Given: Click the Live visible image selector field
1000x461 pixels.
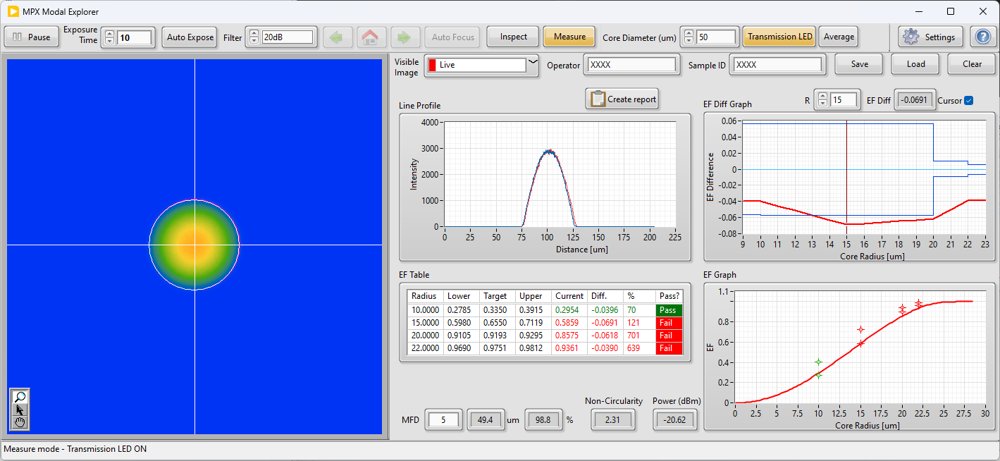Looking at the screenshot, I should [477, 65].
